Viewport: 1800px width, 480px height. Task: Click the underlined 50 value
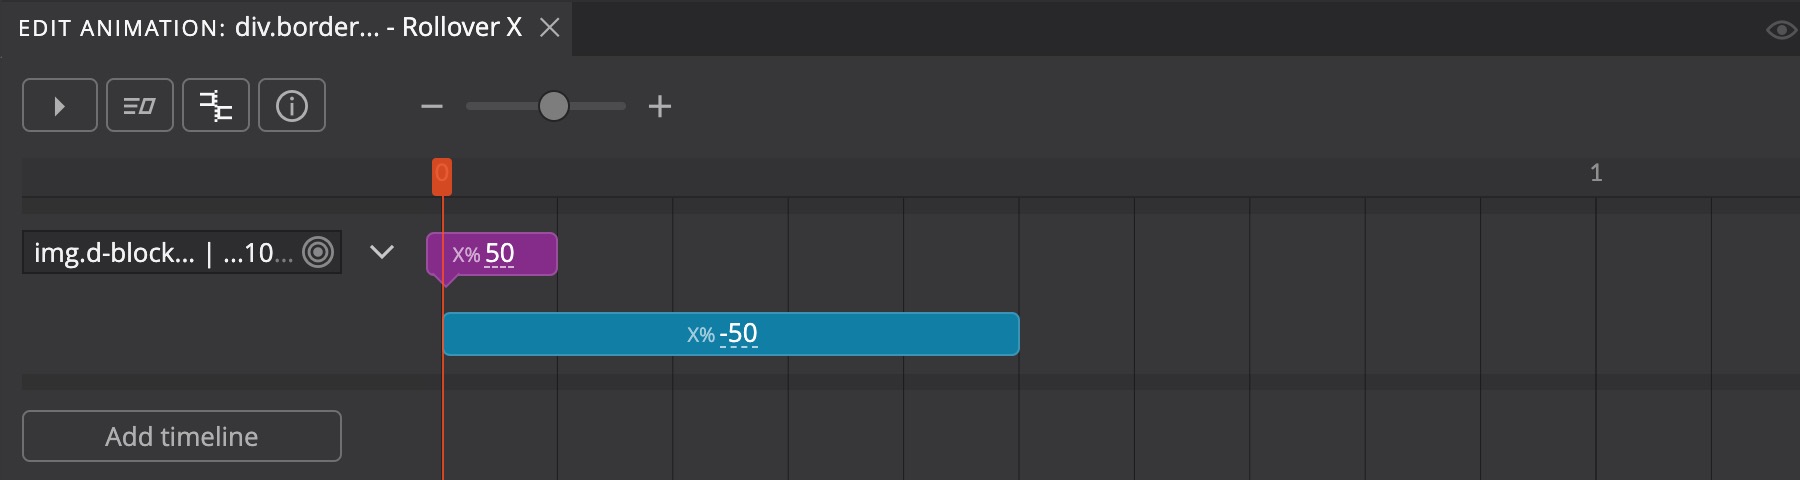click(500, 254)
